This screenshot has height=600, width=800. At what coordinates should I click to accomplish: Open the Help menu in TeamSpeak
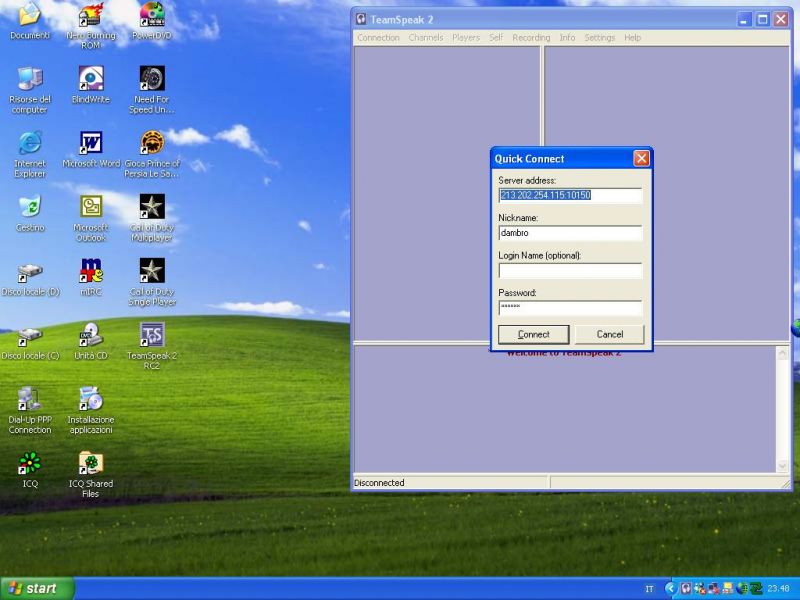[x=632, y=38]
